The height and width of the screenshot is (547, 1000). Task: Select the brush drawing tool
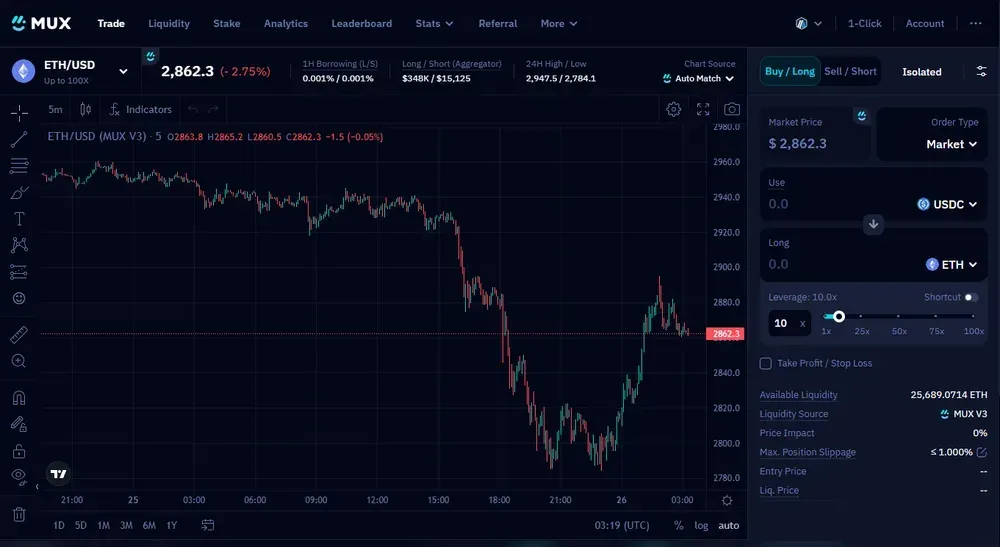coord(19,193)
